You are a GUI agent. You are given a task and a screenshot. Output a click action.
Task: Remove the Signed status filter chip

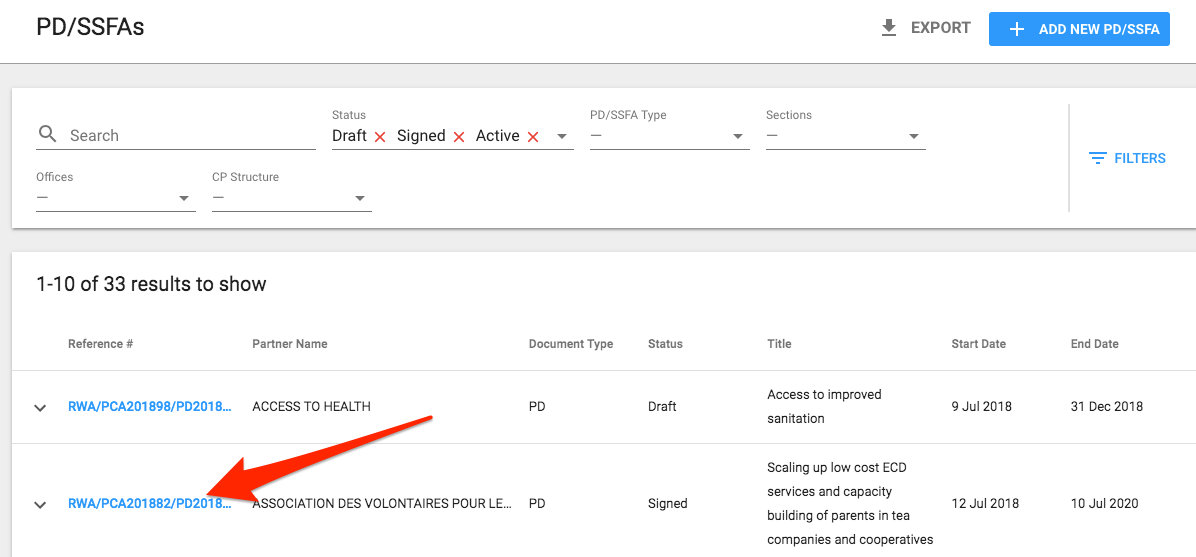pos(458,137)
